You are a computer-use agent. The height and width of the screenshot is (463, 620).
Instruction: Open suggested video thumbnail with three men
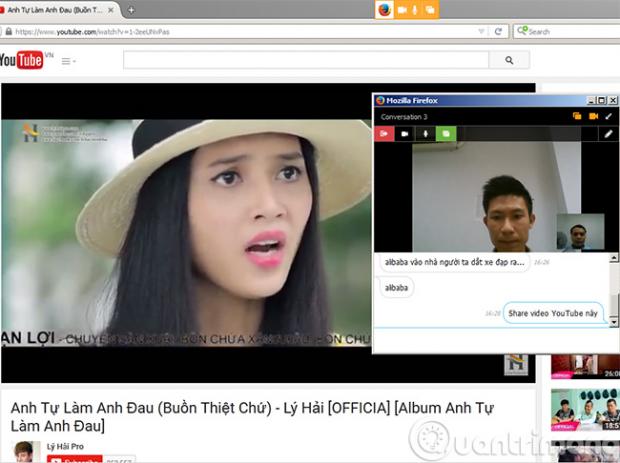[x=585, y=410]
